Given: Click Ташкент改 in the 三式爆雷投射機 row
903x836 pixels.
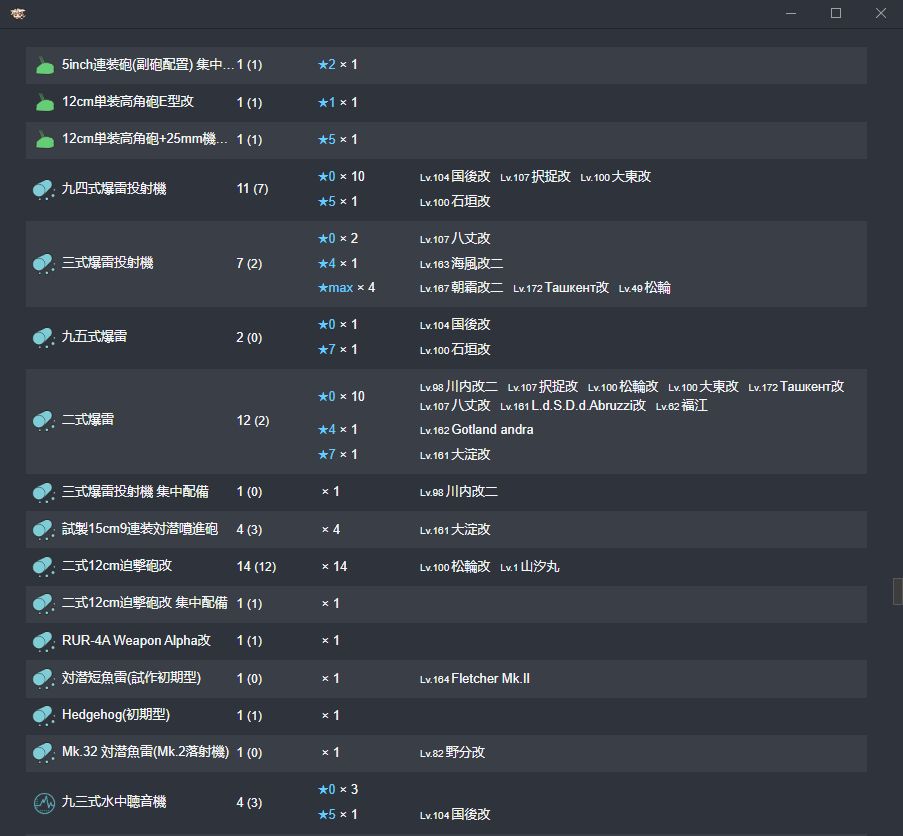Looking at the screenshot, I should 561,288.
